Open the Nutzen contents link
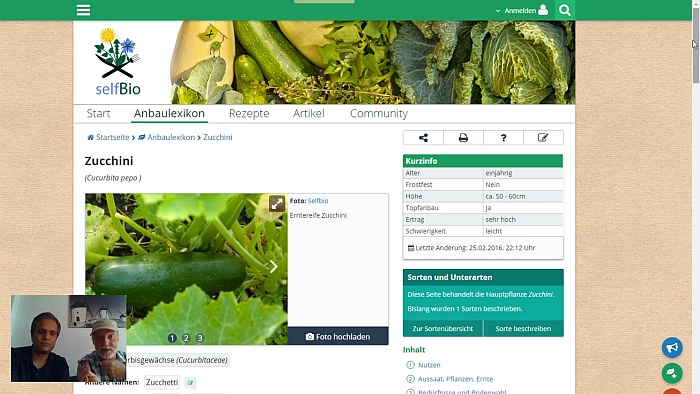Image resolution: width=700 pixels, height=394 pixels. [429, 365]
